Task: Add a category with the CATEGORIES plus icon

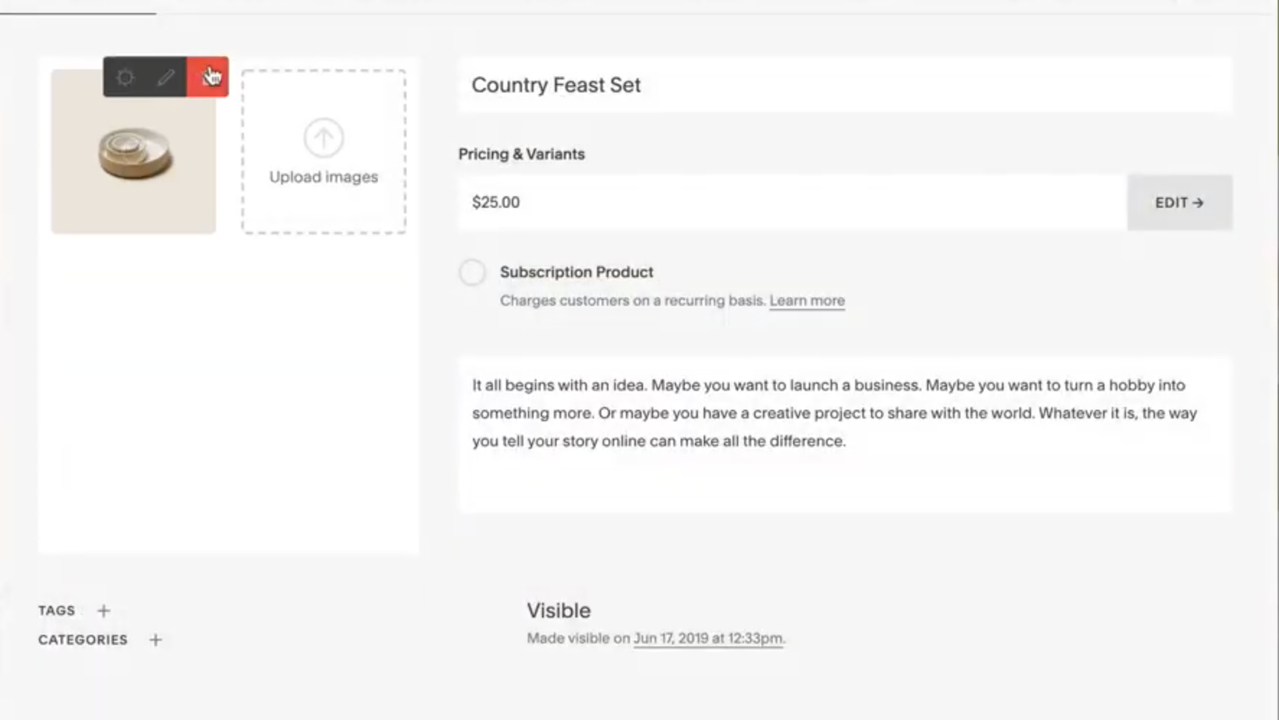Action: (x=155, y=640)
